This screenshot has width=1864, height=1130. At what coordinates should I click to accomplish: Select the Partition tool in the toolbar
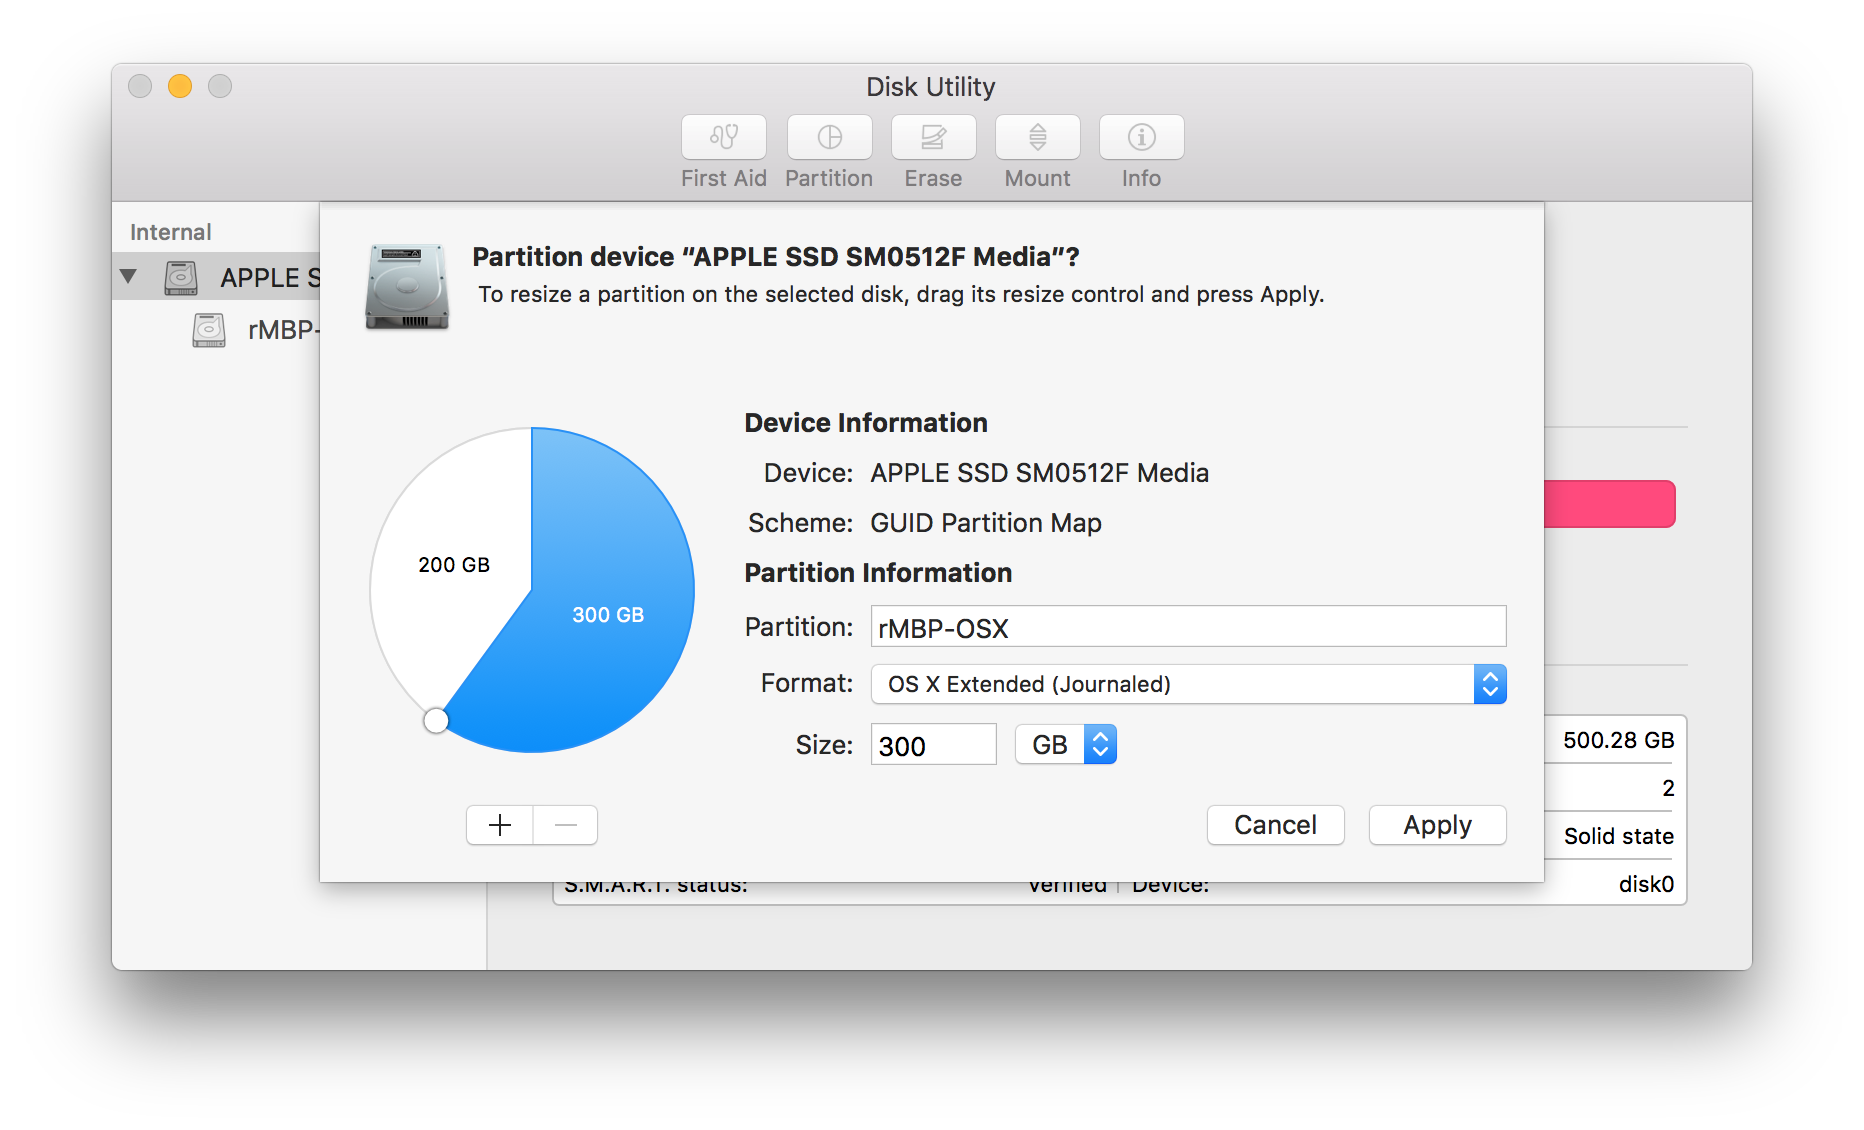click(829, 137)
